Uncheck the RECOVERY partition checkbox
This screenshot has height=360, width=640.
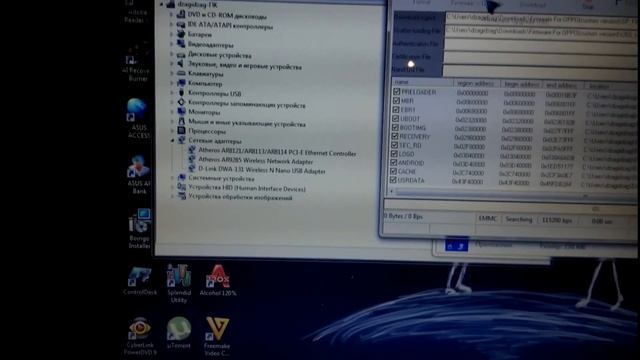click(394, 136)
